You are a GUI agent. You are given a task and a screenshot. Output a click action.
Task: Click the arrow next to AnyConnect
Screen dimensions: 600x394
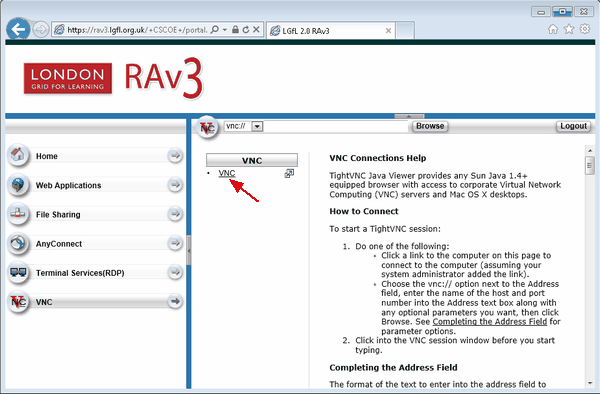[175, 243]
